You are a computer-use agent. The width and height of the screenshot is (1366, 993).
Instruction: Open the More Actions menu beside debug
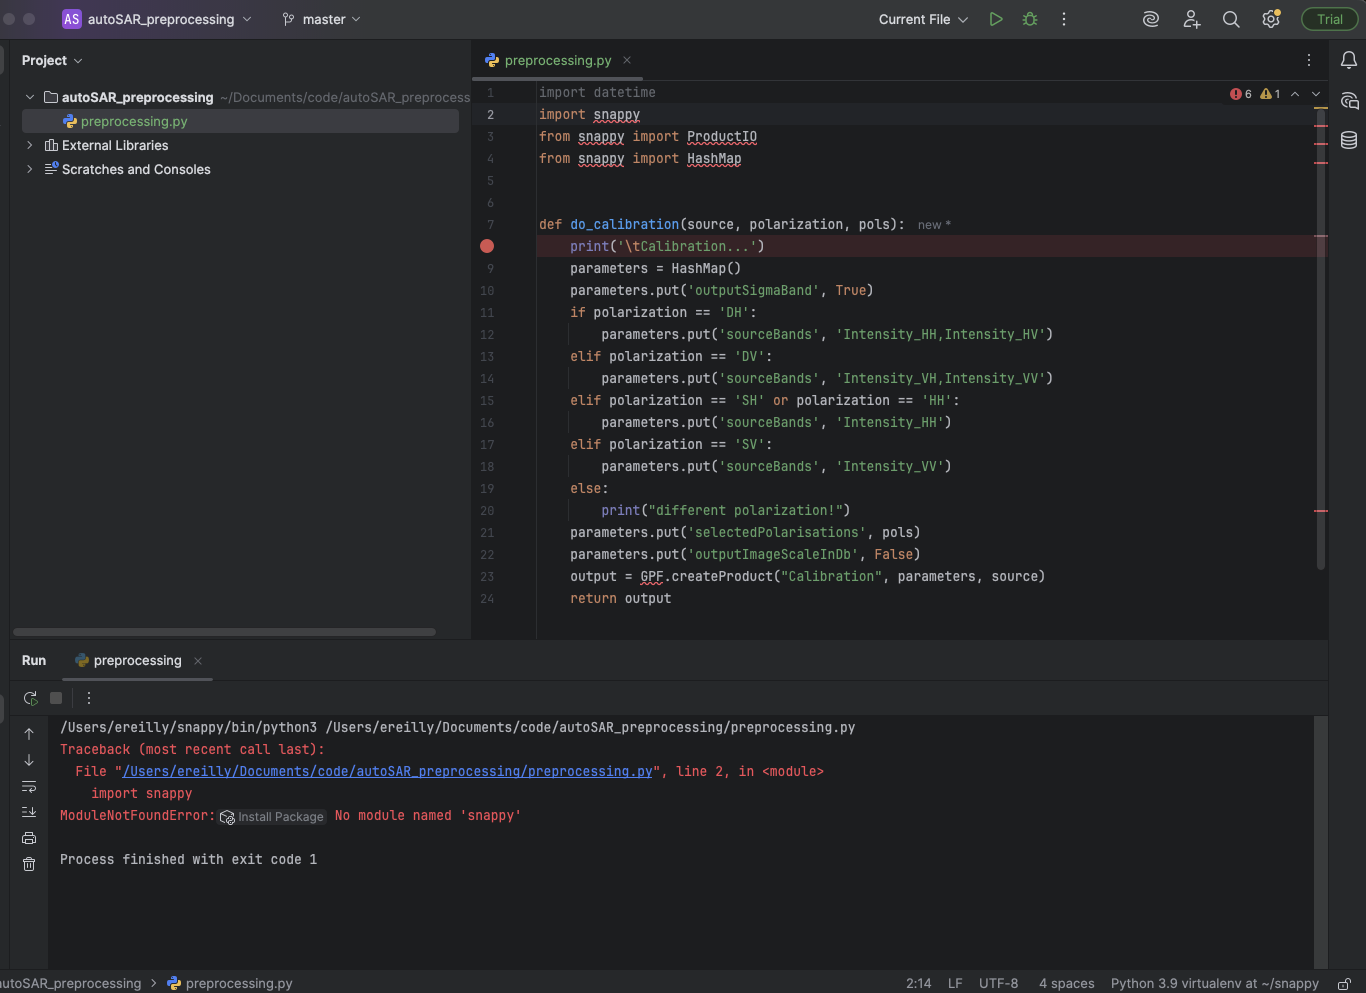[x=1064, y=19]
